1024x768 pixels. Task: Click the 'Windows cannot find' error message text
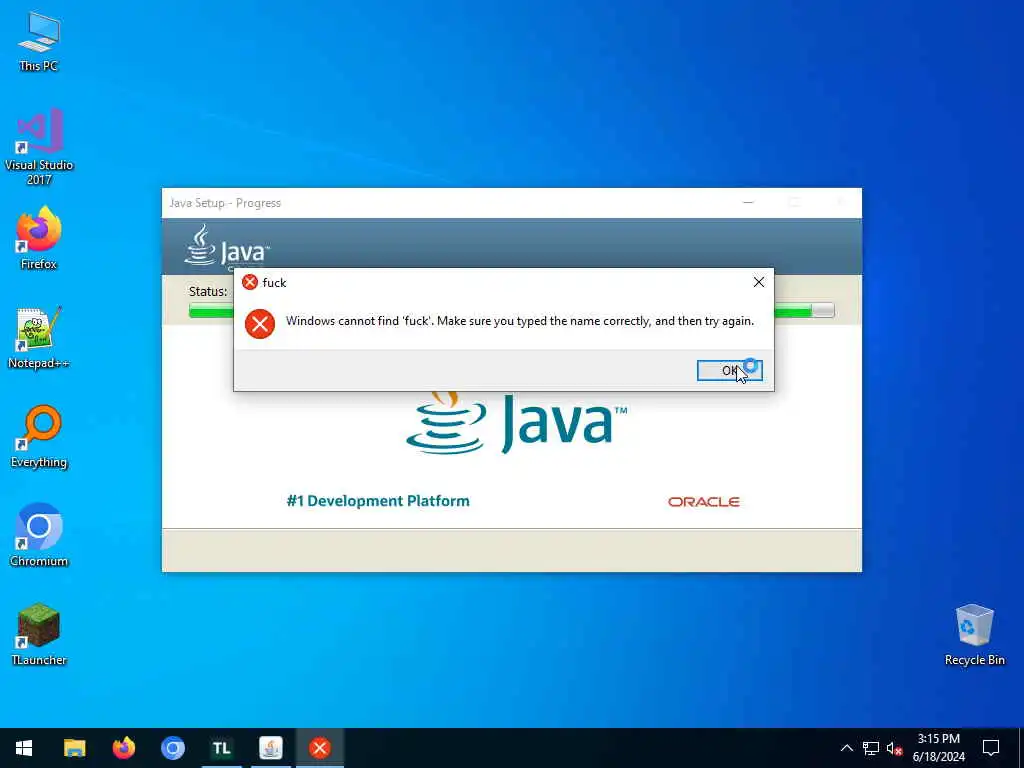coord(520,321)
